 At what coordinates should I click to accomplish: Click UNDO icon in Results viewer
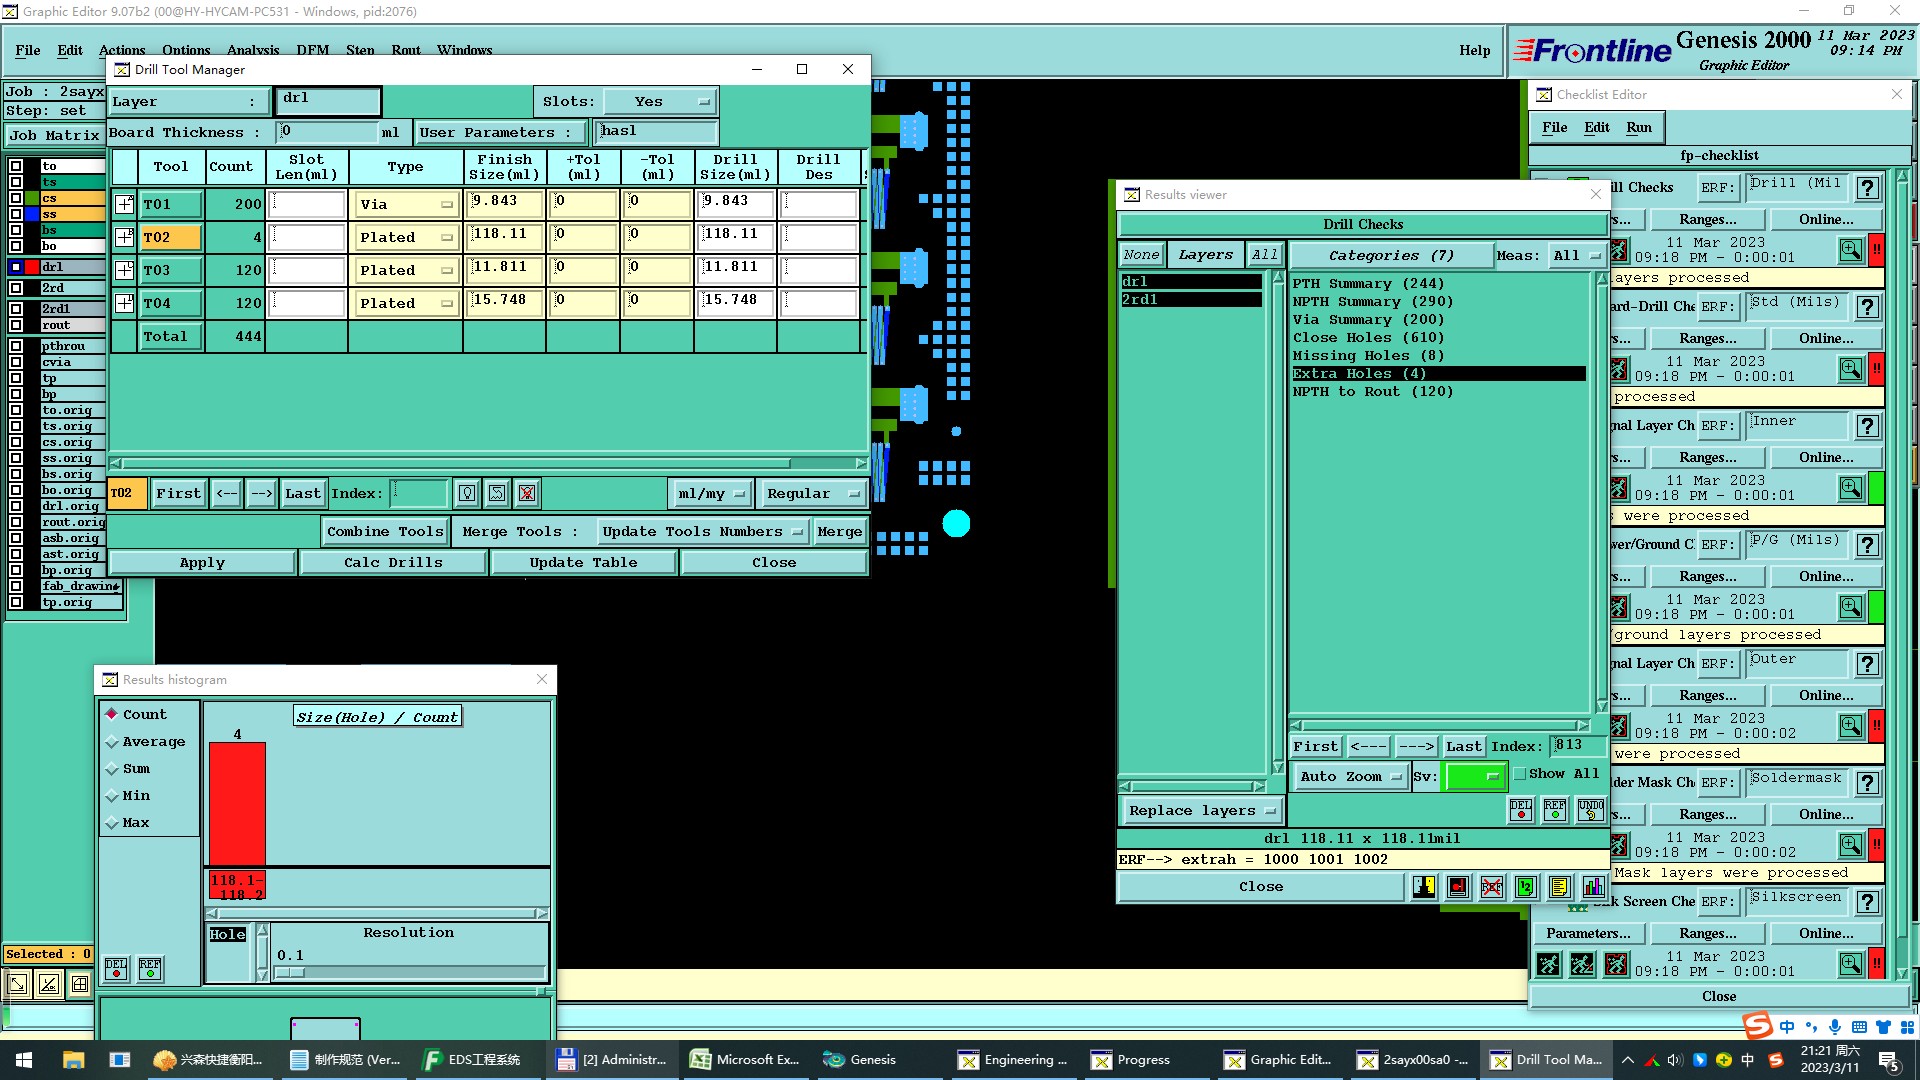[1590, 809]
